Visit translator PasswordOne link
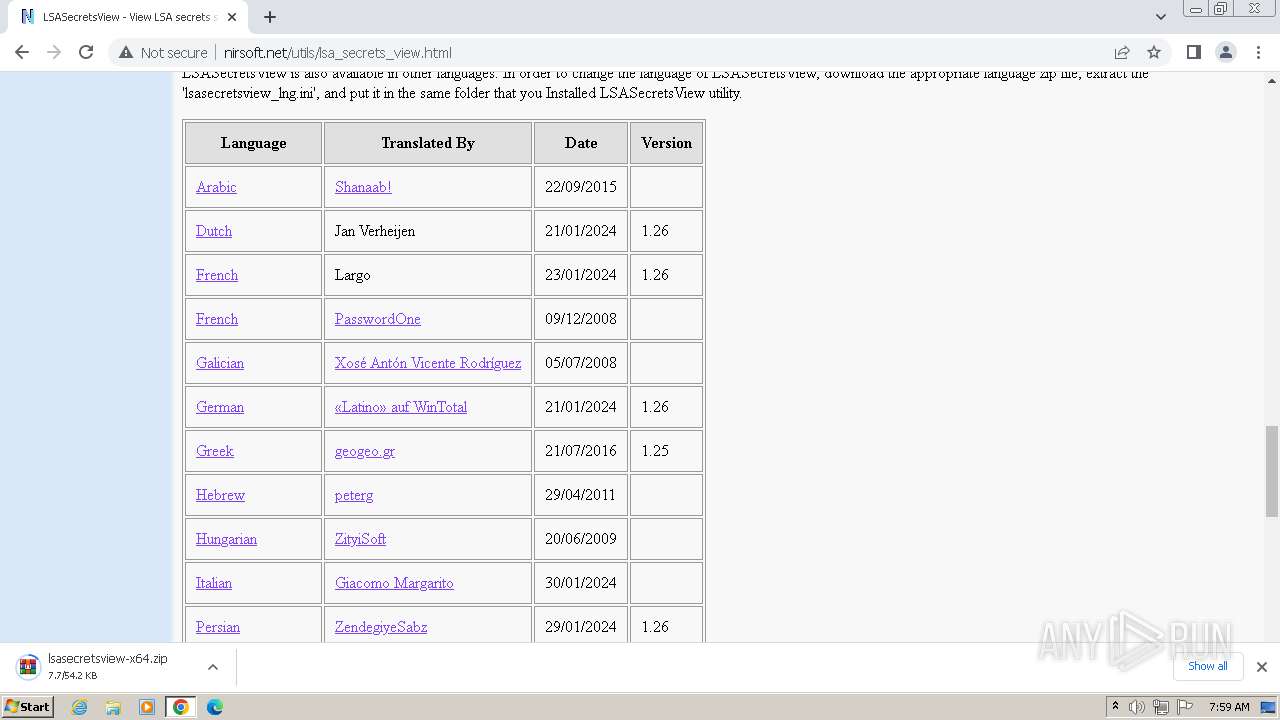The width and height of the screenshot is (1280, 720). coord(378,319)
